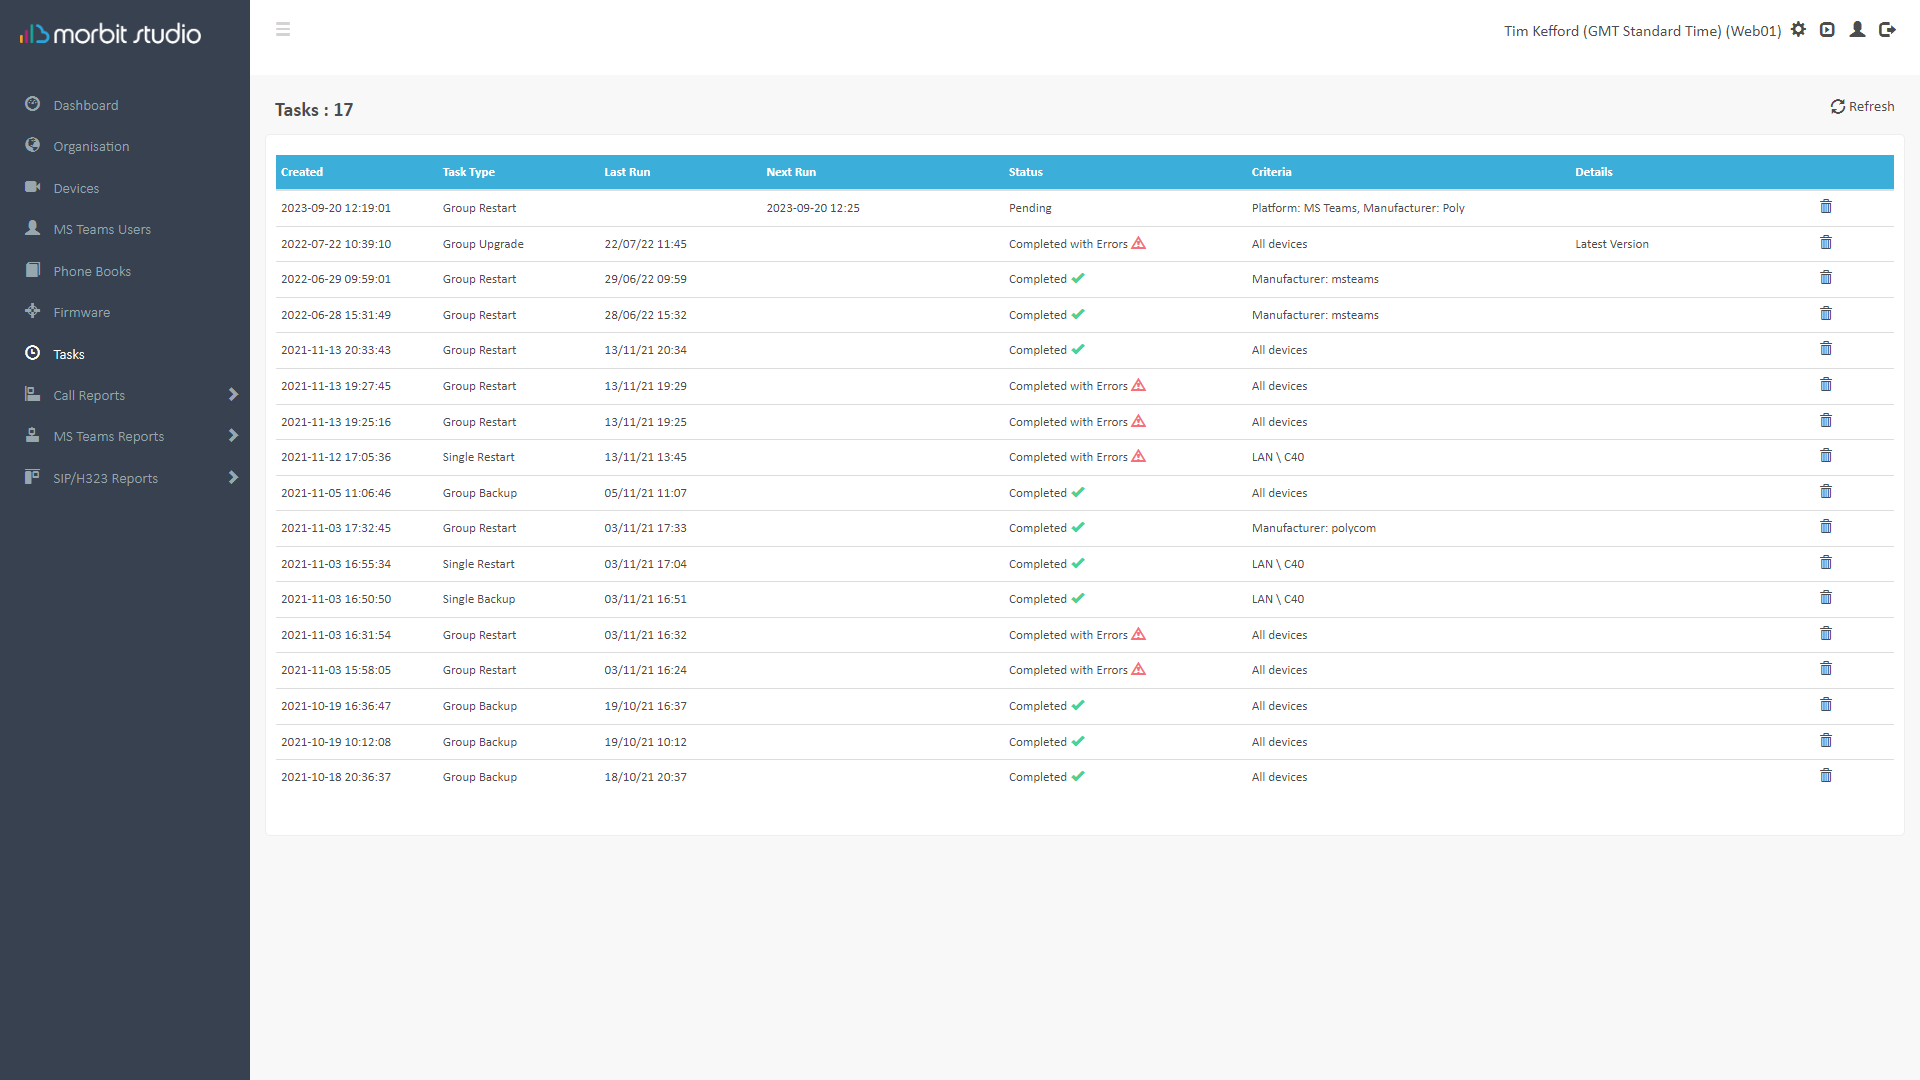Click the warning icon on Group Upgrade status
Viewport: 1920px width, 1080px height.
click(1138, 243)
